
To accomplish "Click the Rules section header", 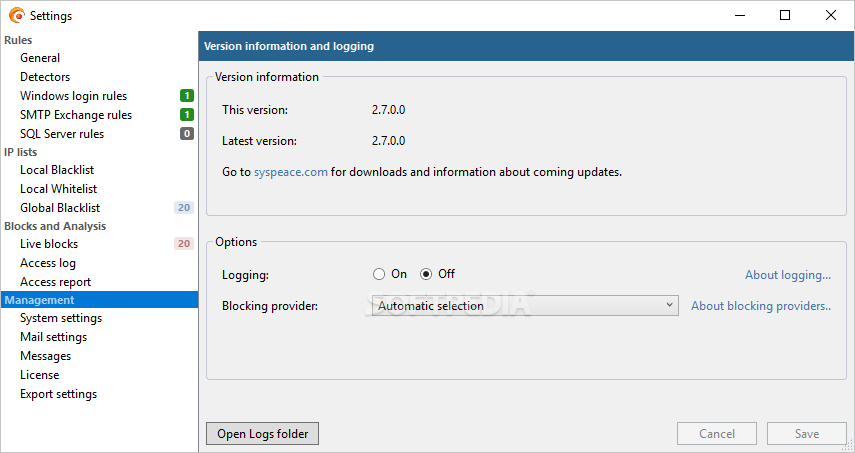I will 18,40.
